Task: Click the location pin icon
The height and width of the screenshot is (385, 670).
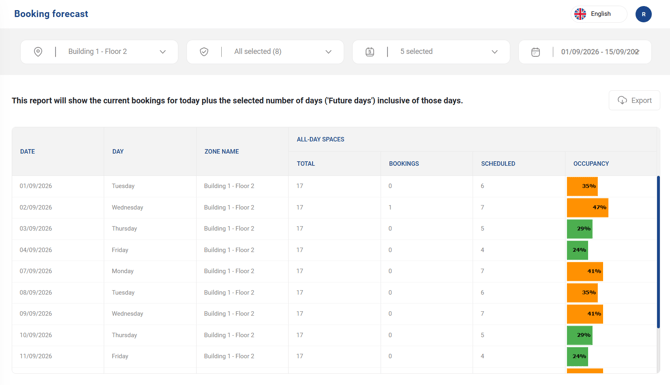Action: click(38, 52)
